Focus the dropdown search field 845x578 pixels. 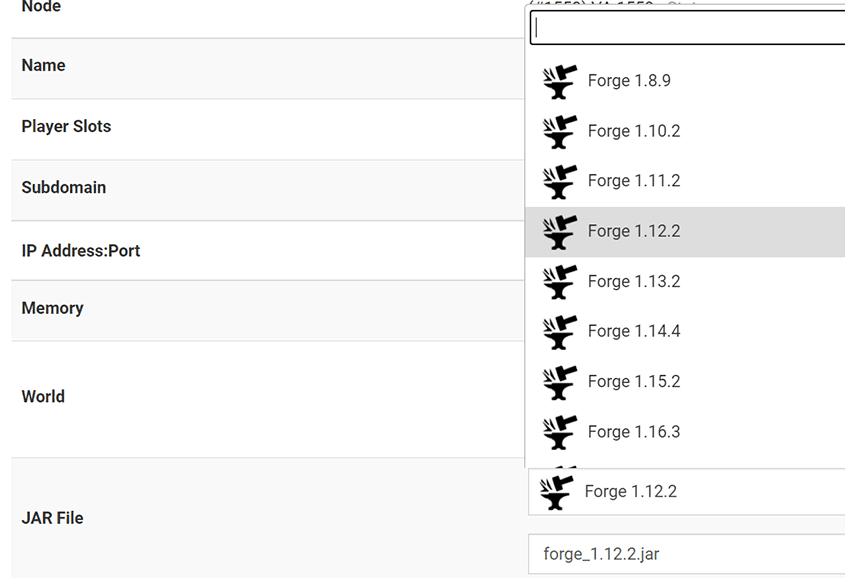pyautogui.click(x=688, y=28)
